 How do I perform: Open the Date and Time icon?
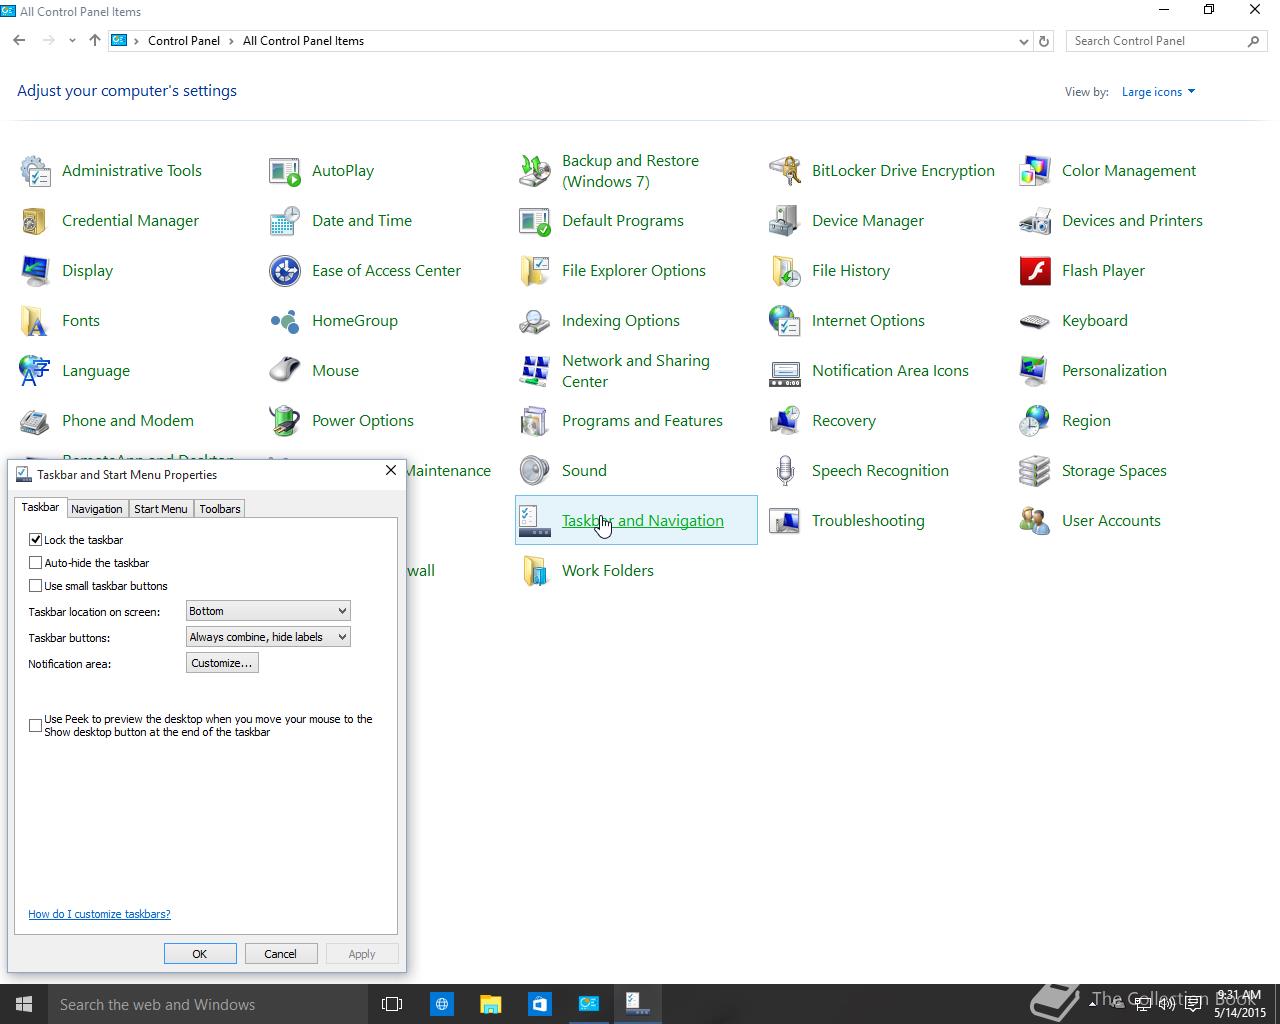(x=285, y=221)
